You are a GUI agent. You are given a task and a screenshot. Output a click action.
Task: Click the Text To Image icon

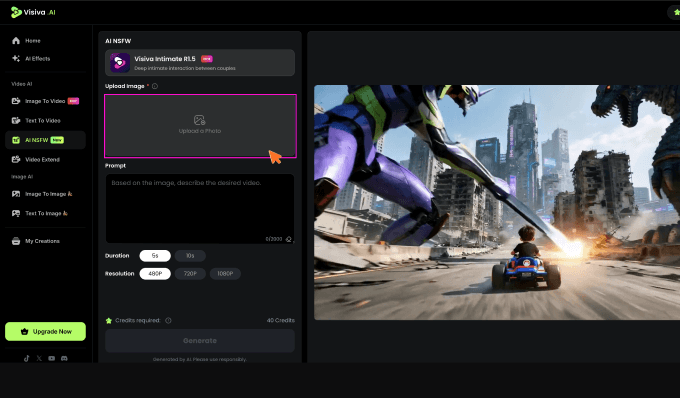point(16,213)
